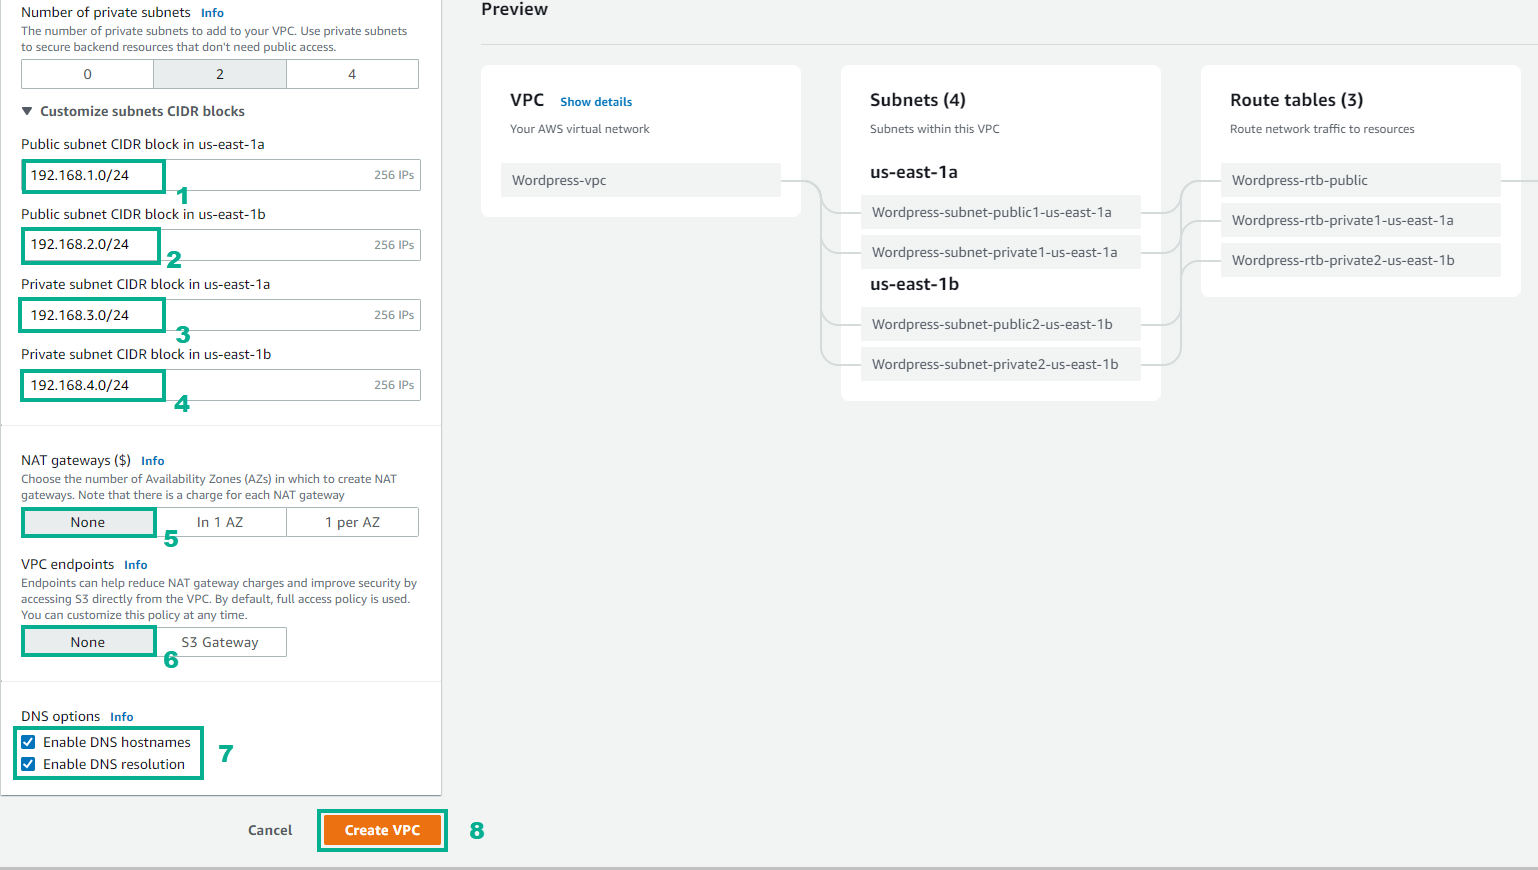
Task: Click the Create VPC button
Action: pos(382,830)
